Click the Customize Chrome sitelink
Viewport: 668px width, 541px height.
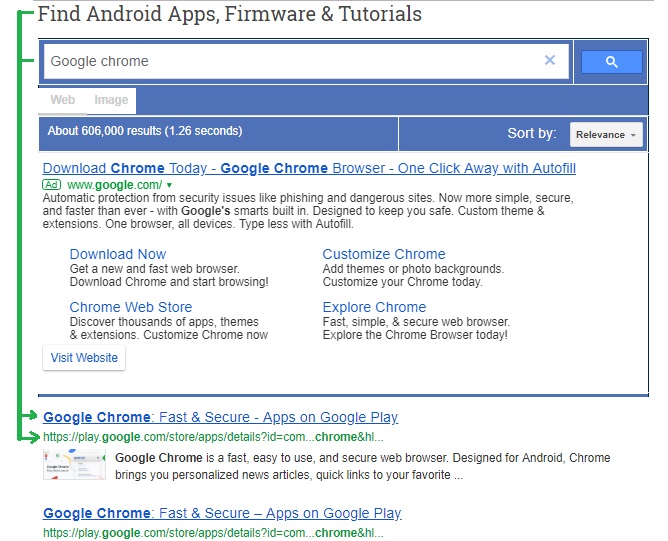[x=384, y=254]
